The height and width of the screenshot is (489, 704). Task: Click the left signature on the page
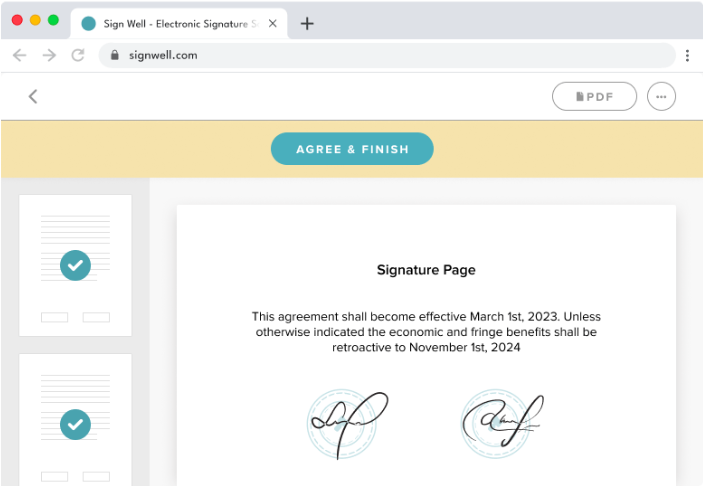click(345, 424)
